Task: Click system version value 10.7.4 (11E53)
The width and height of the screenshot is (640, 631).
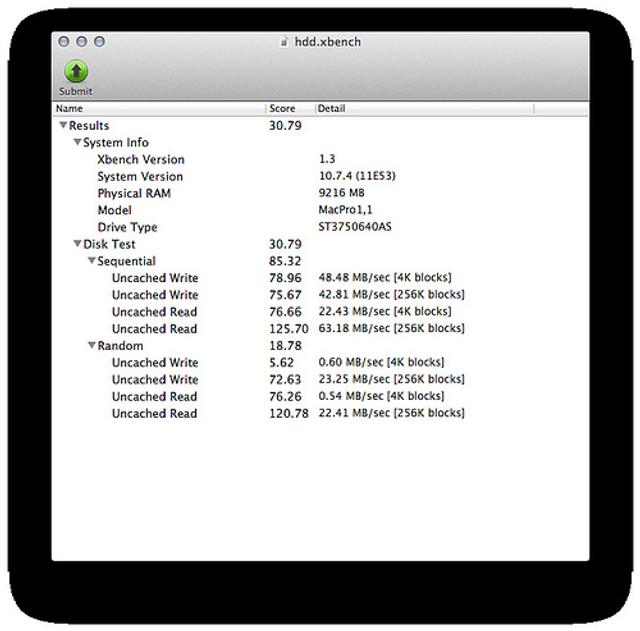Action: pyautogui.click(x=357, y=176)
